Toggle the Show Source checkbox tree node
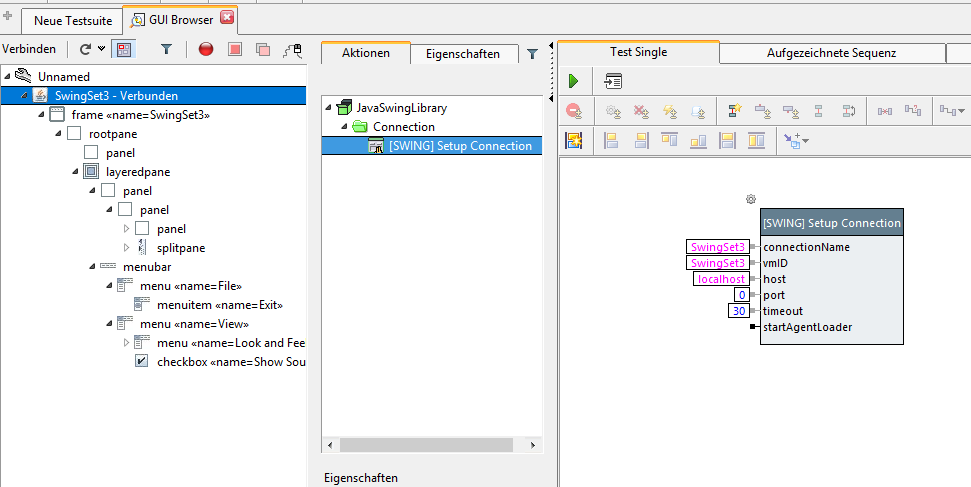Screen dimensions: 971x487 tap(142, 362)
